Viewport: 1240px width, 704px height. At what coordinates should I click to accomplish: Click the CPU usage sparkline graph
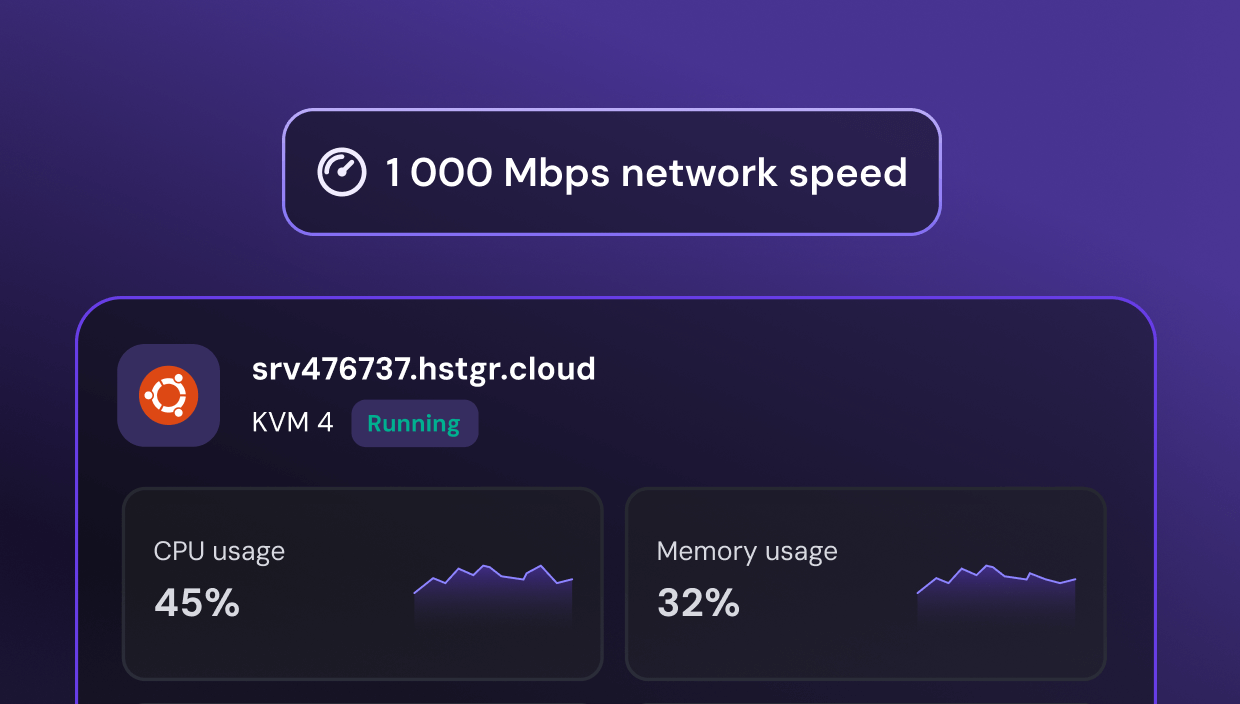[x=493, y=595]
